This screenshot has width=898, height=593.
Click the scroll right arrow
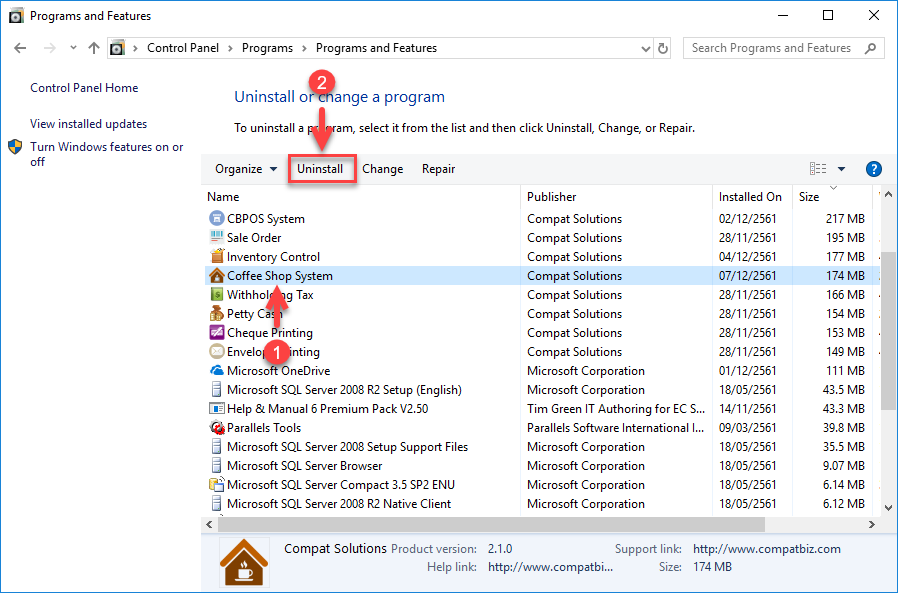click(871, 524)
